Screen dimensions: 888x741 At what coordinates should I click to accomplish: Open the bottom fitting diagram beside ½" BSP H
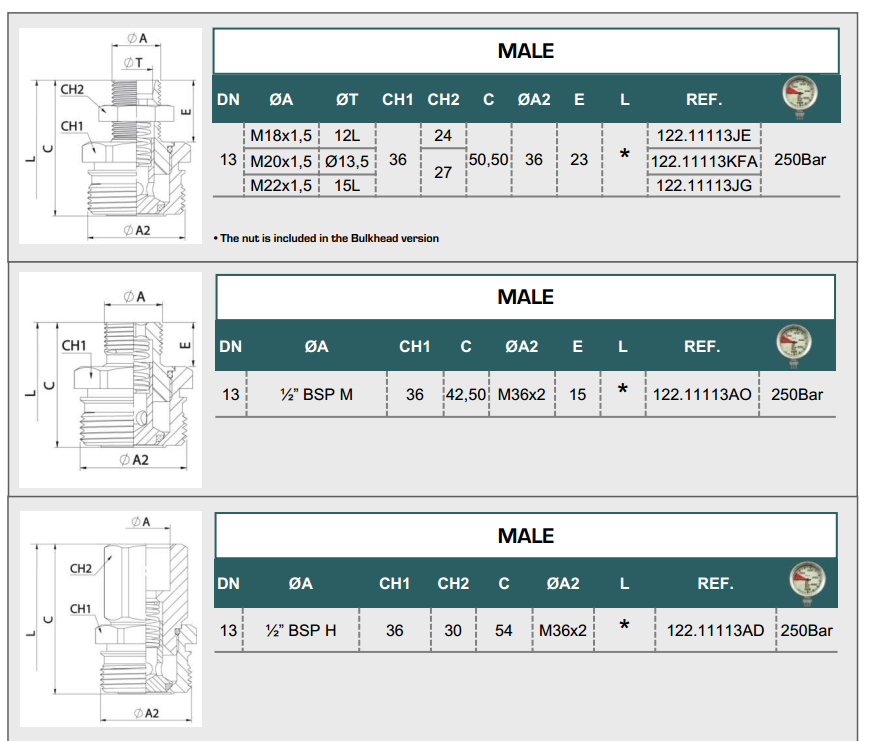pyautogui.click(x=110, y=620)
